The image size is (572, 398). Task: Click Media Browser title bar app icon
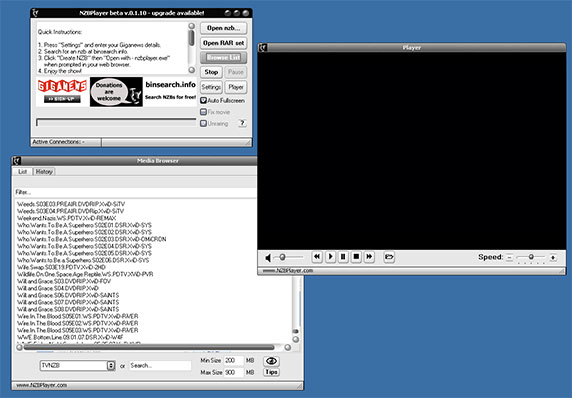coord(17,161)
